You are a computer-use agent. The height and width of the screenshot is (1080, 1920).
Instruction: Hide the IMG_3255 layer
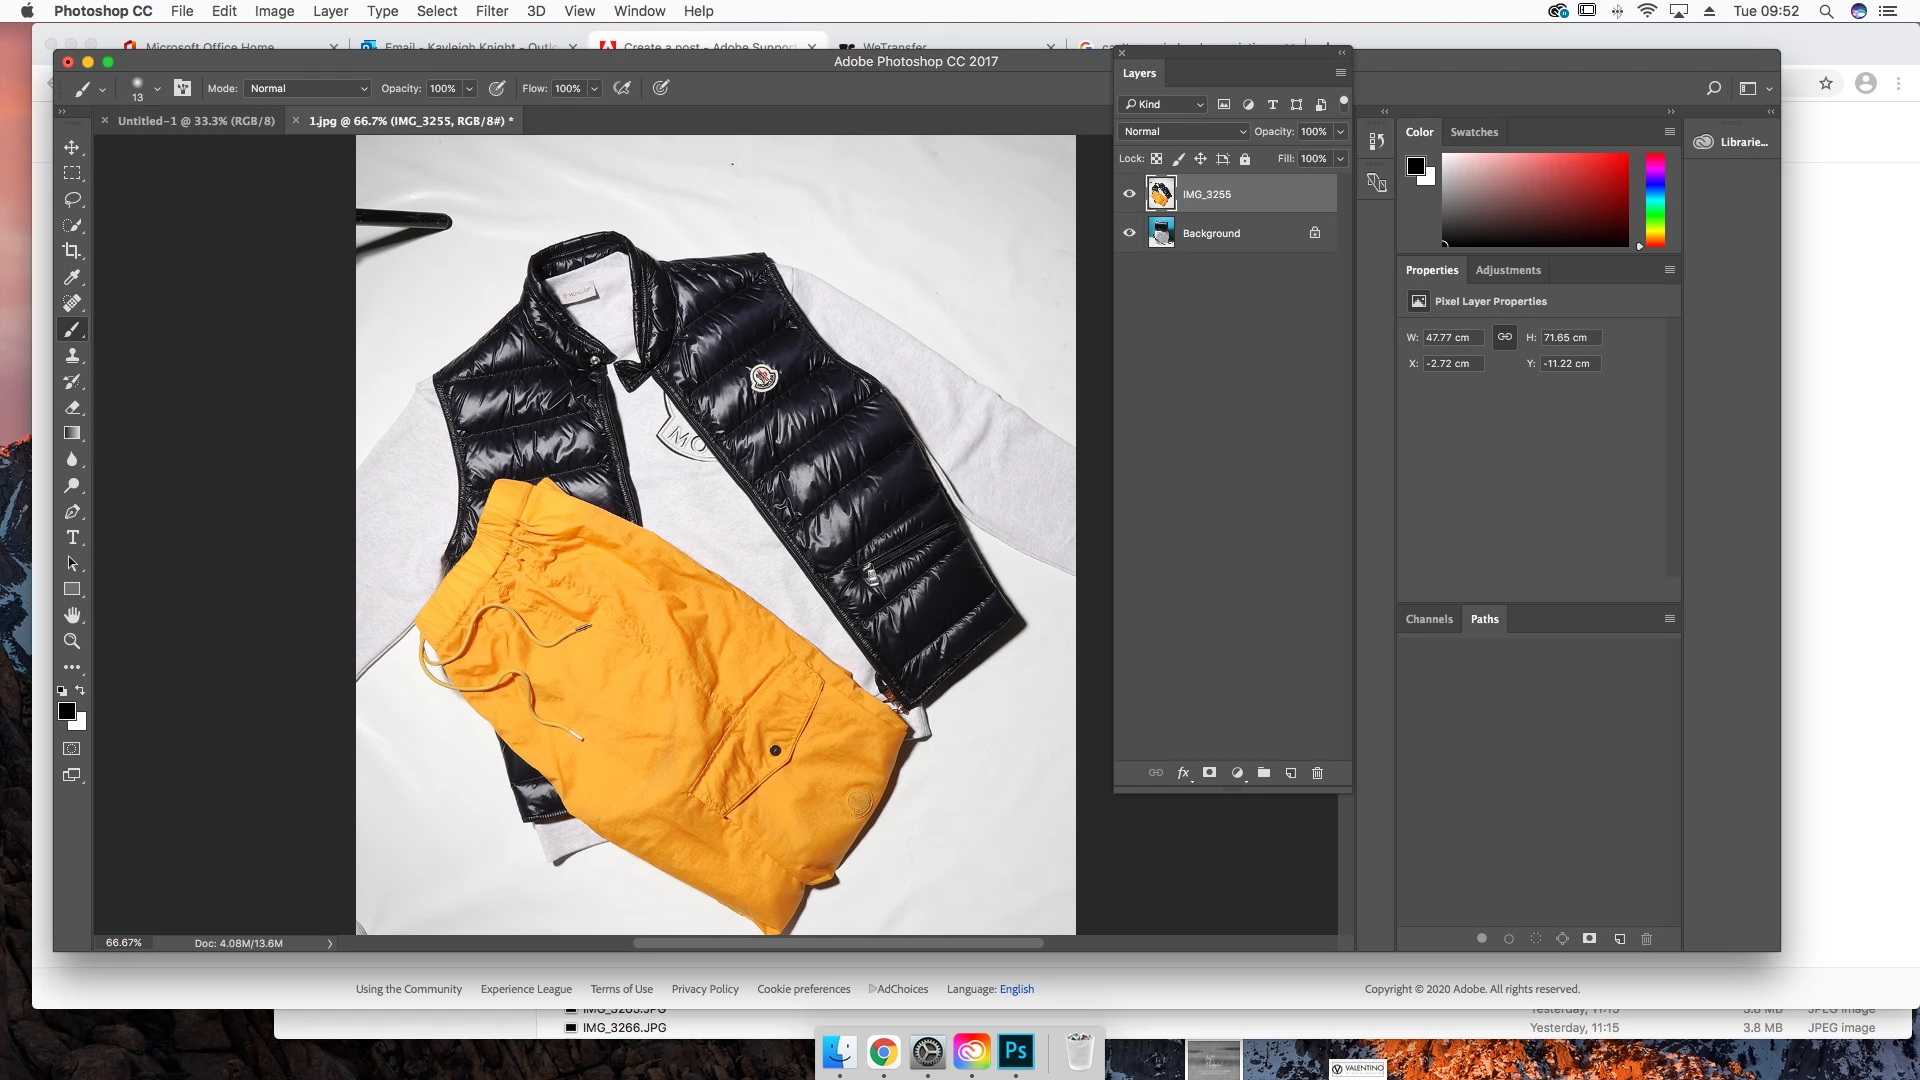1129,194
